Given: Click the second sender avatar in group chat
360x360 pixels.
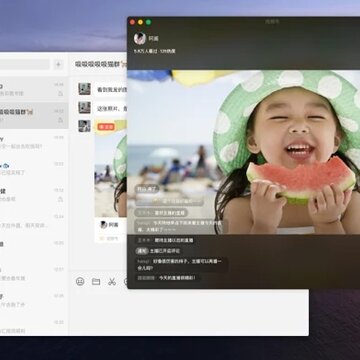Looking at the screenshot, I should tap(84, 107).
